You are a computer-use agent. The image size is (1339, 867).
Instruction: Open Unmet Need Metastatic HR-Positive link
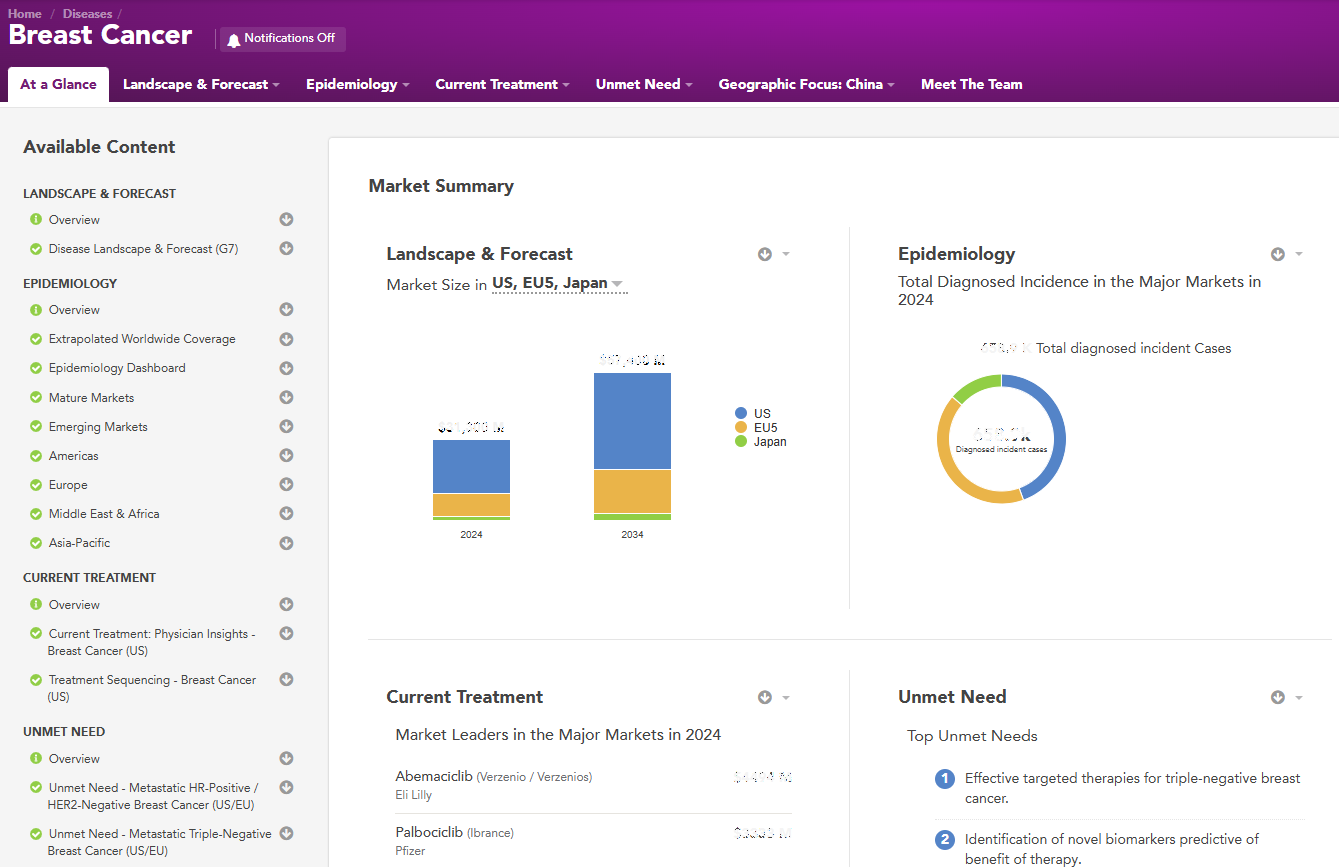[153, 796]
